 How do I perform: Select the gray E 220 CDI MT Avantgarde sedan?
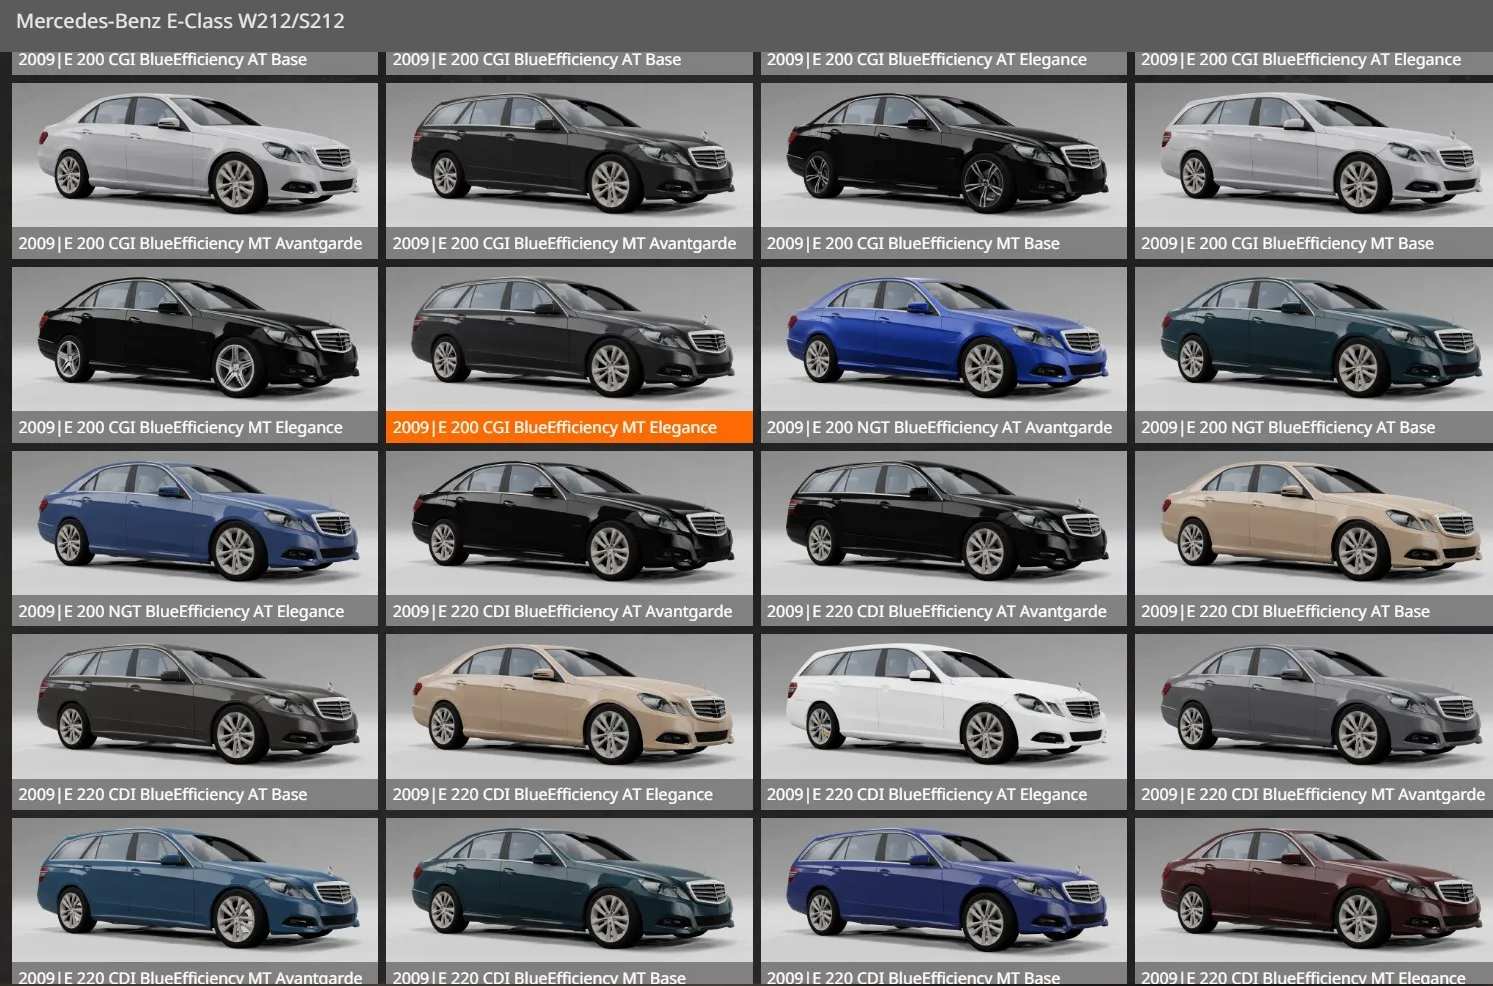[x=1314, y=722]
